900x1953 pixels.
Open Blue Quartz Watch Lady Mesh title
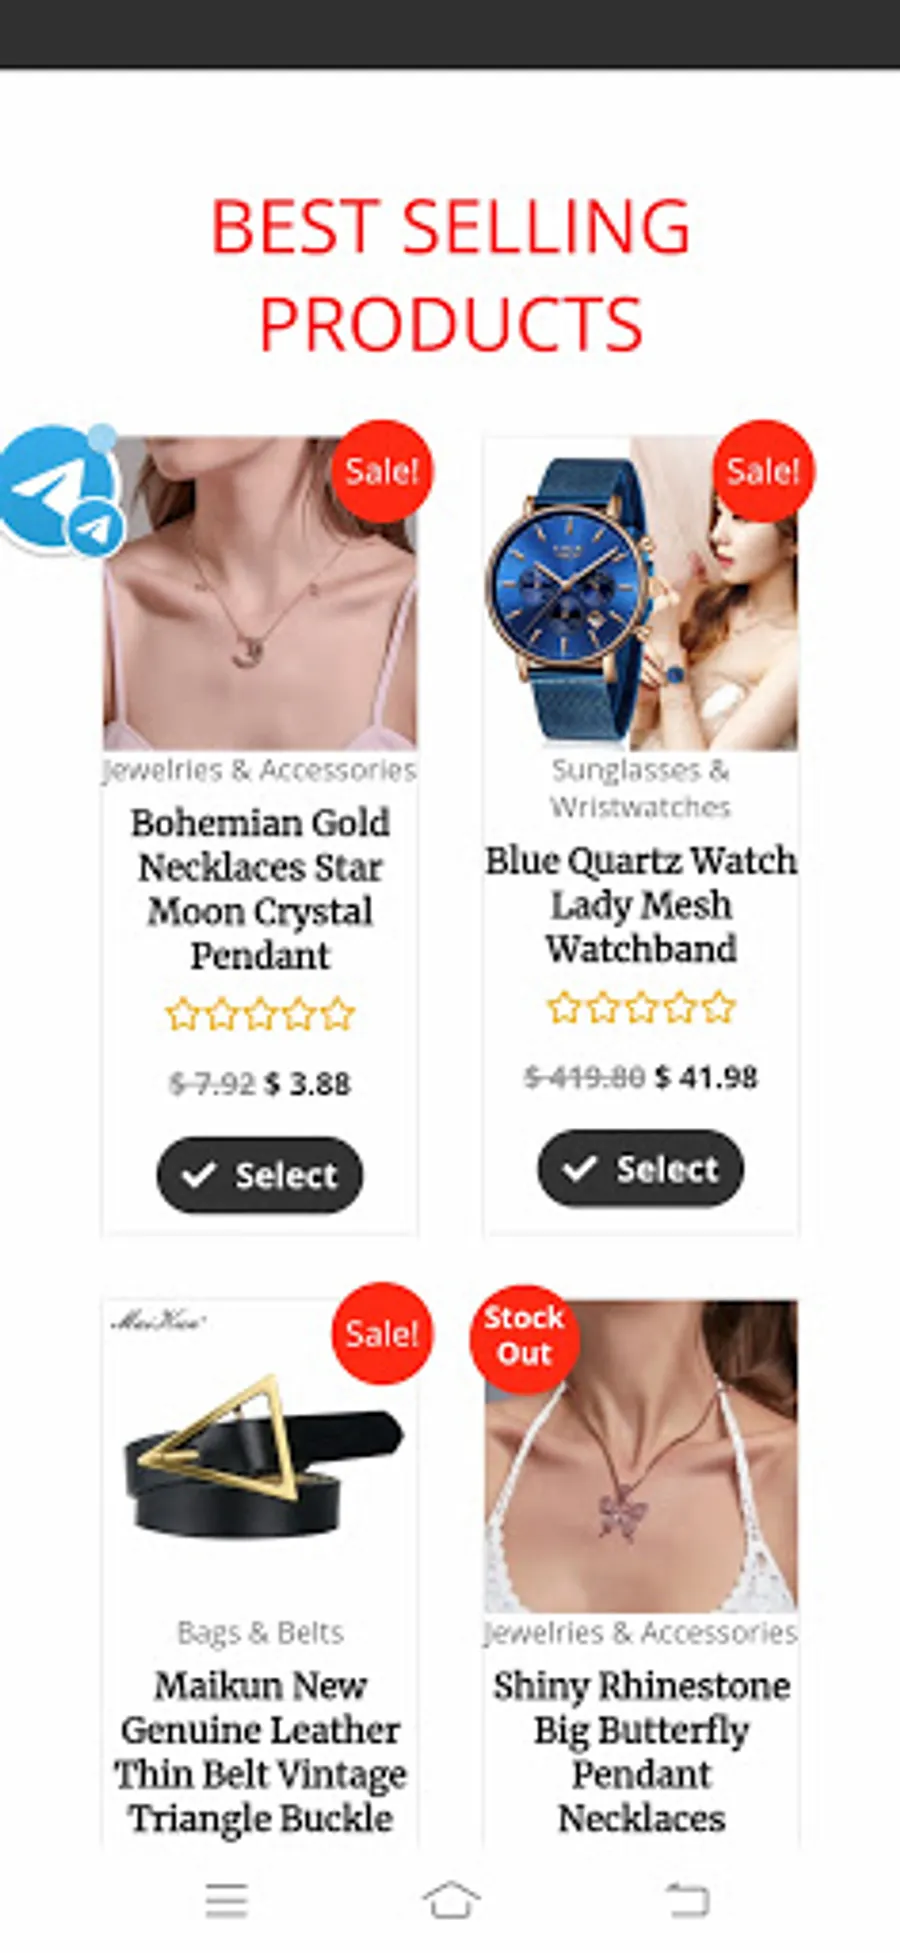point(641,904)
